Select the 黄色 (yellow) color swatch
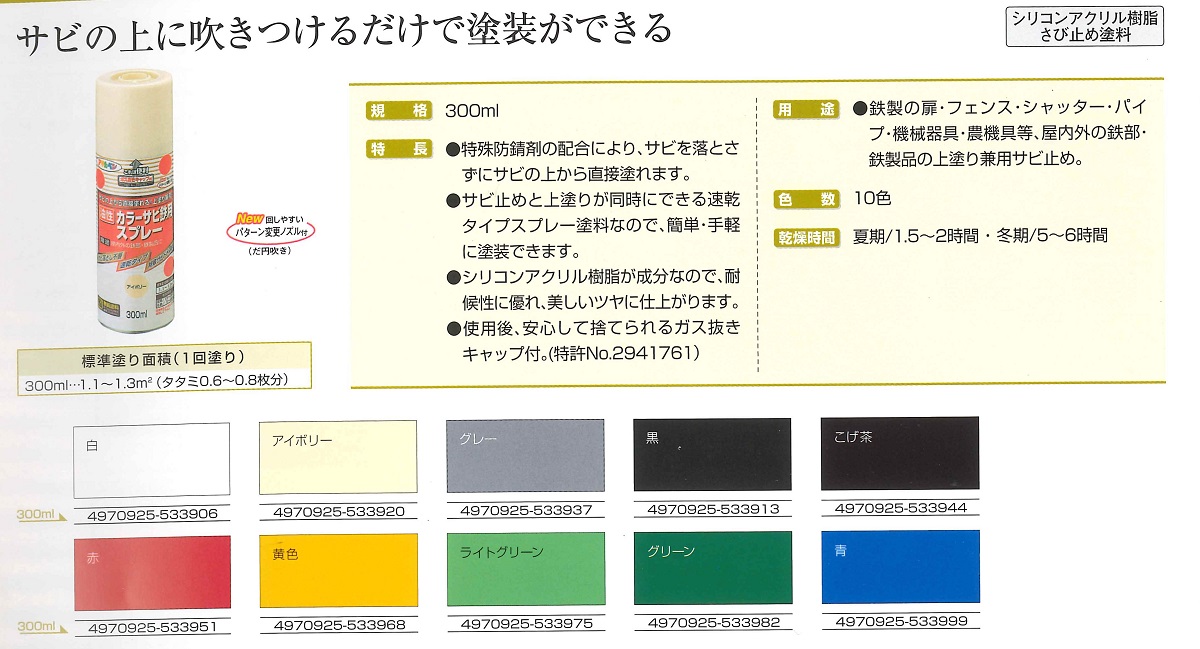 point(338,570)
